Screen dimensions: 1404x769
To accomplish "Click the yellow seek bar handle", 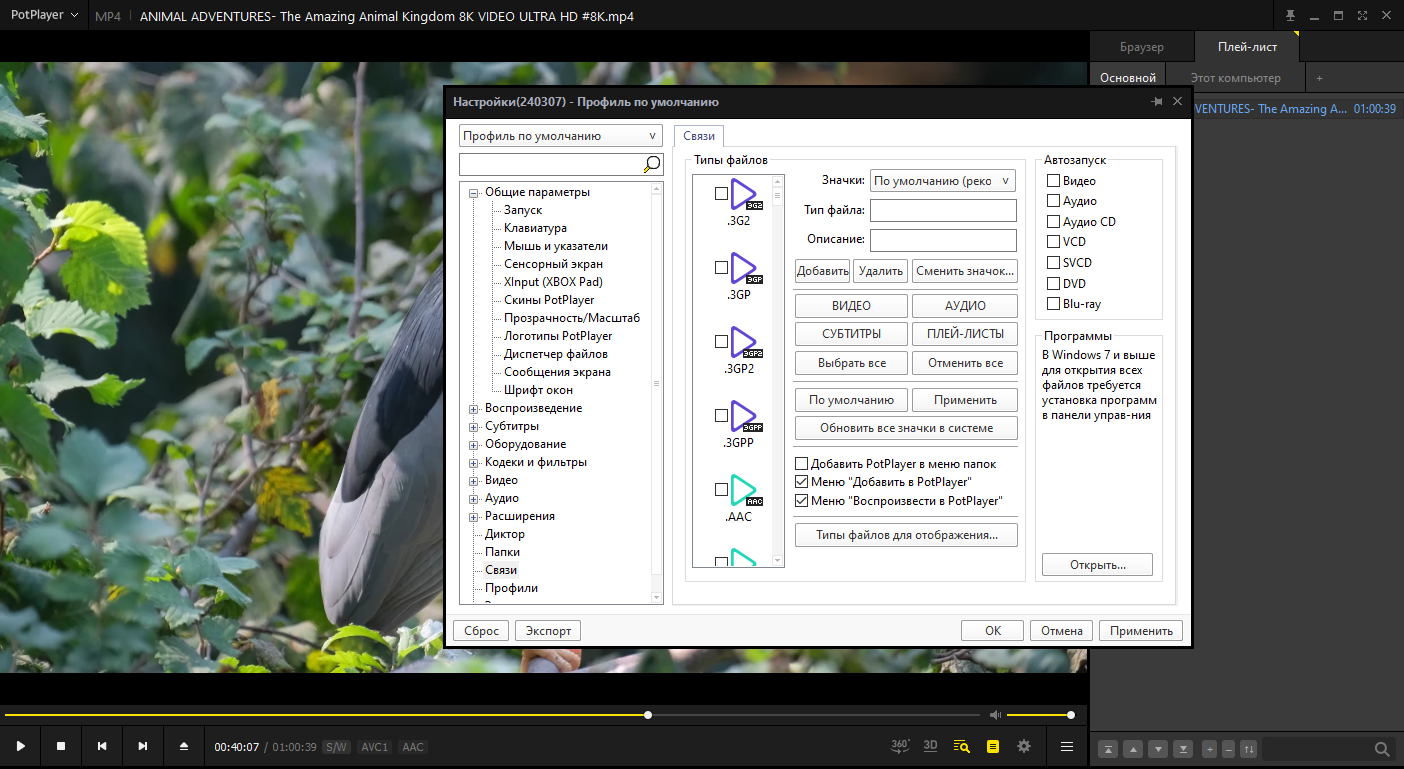I will point(648,715).
